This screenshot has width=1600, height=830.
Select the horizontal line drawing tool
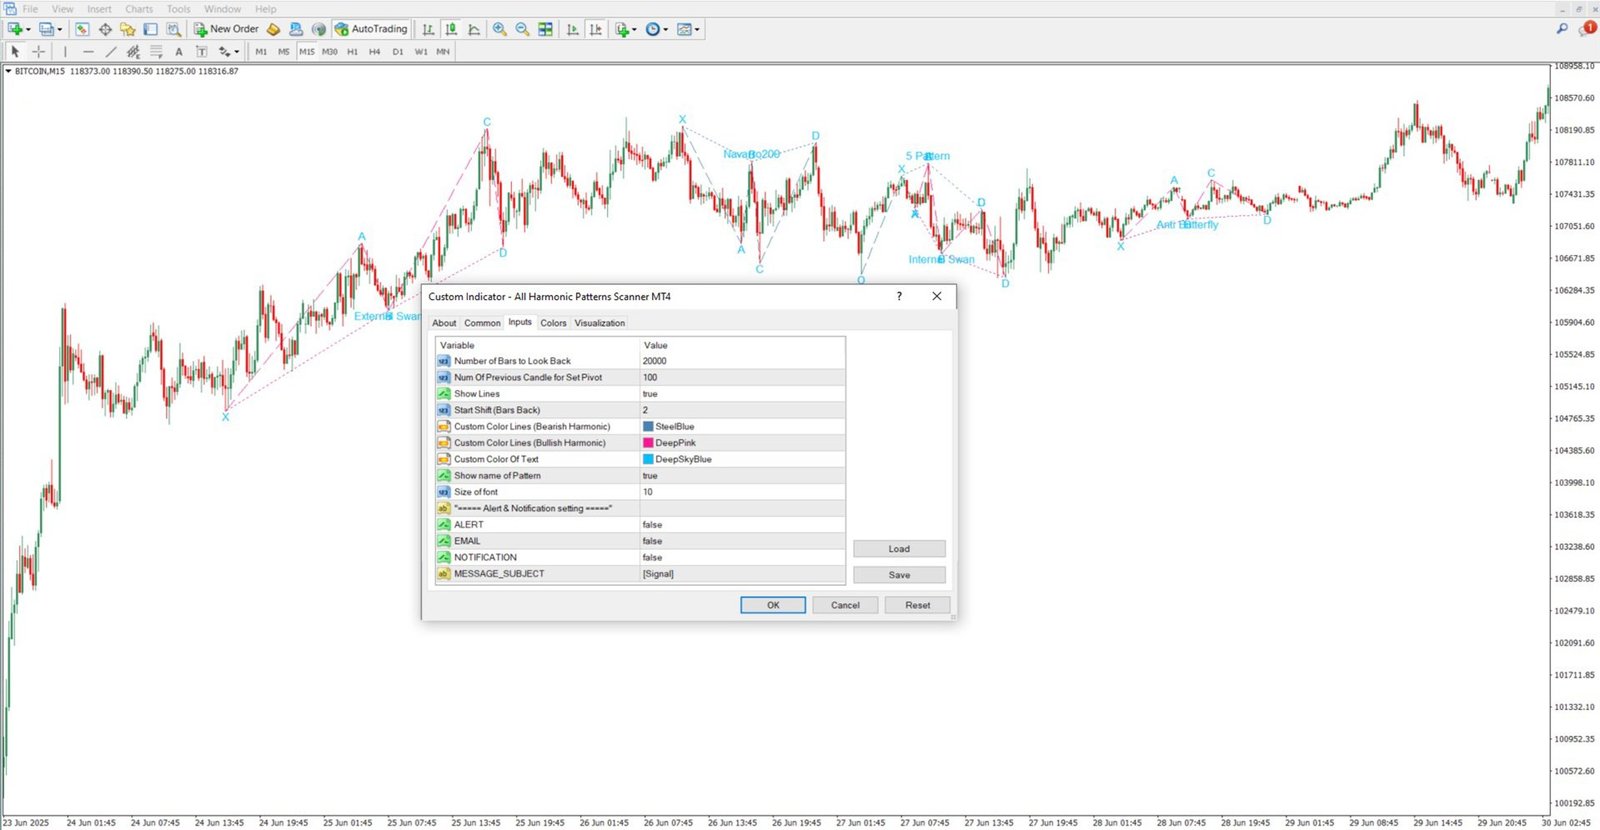(x=88, y=51)
